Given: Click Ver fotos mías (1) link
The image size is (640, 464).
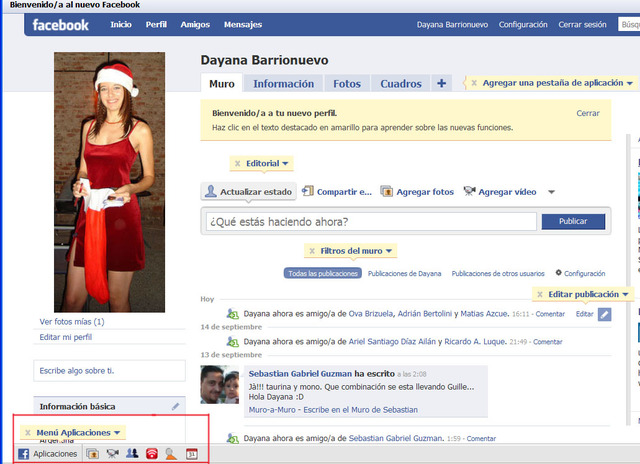Looking at the screenshot, I should [x=72, y=322].
